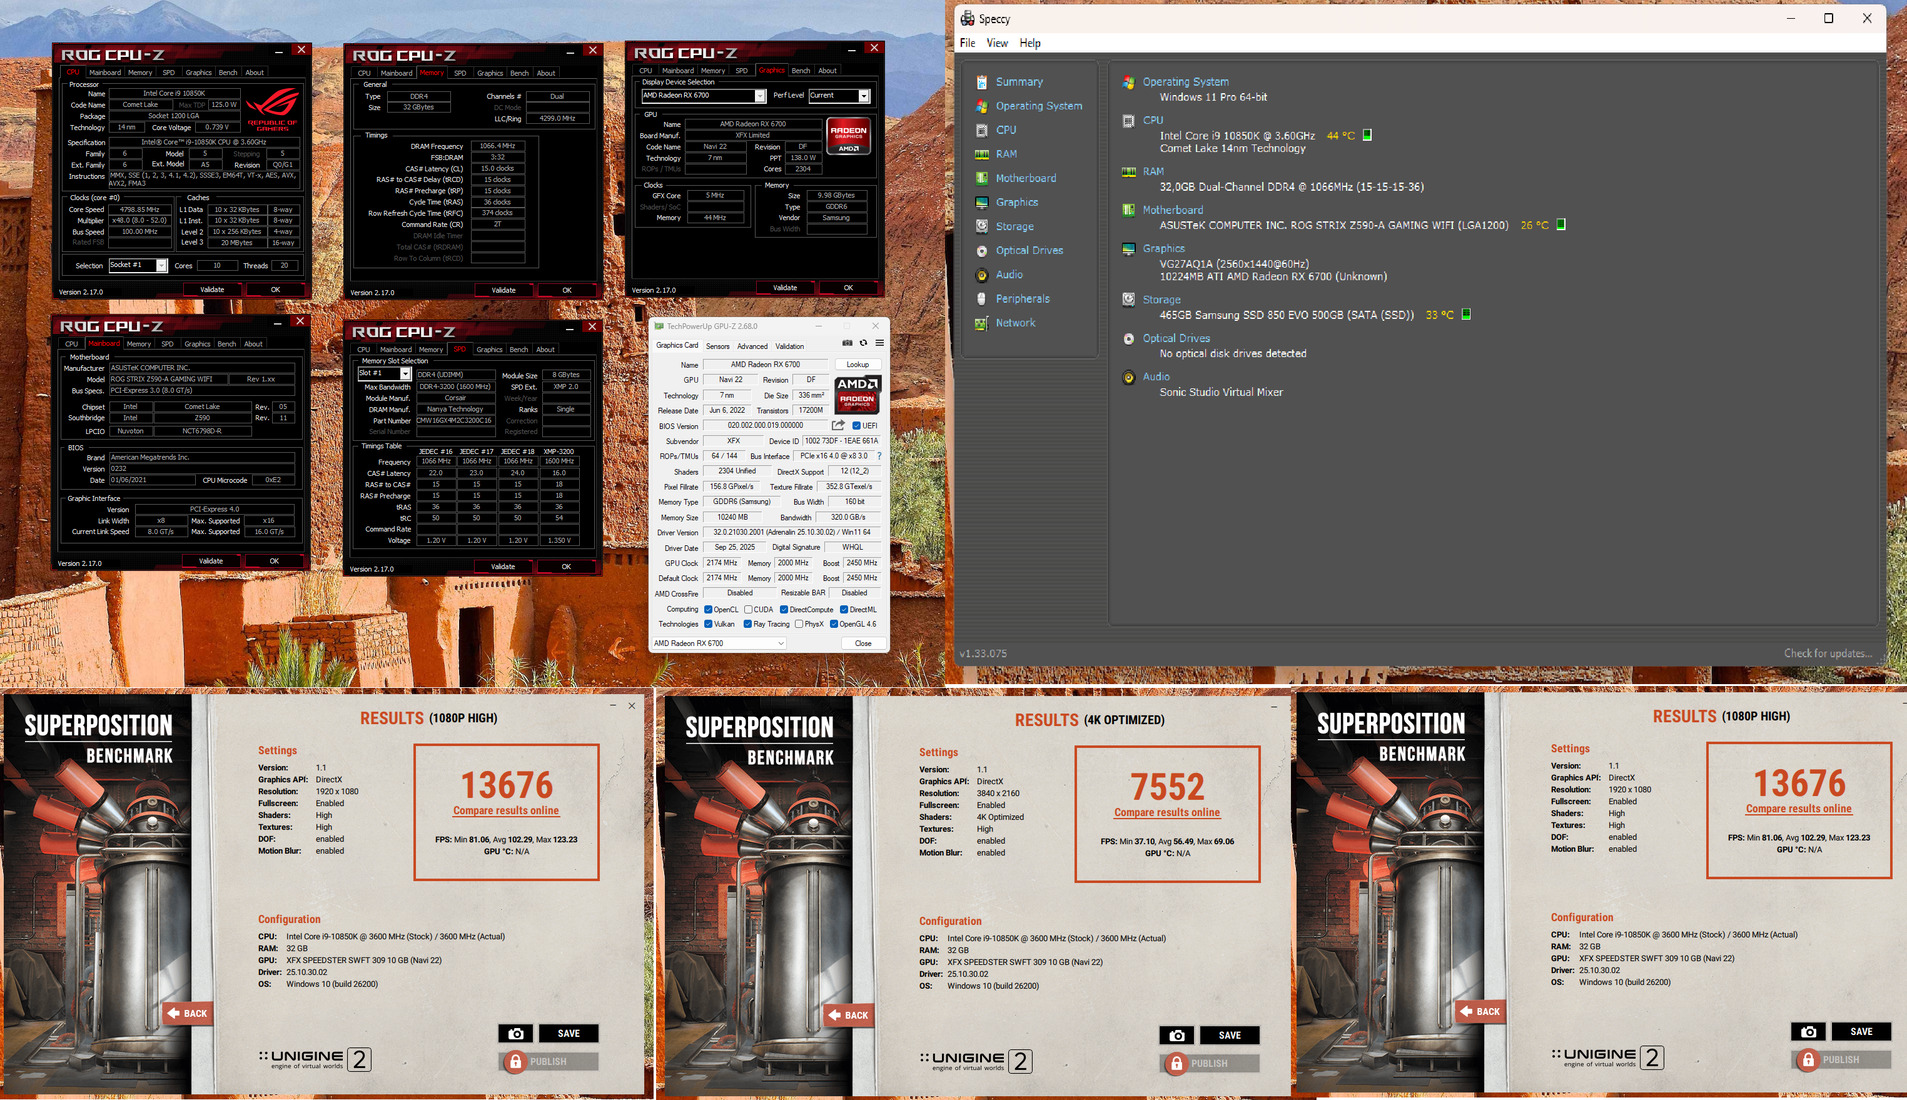Toggle the UEFI checkbox in GPU-Z
The height and width of the screenshot is (1100, 1907).
coord(857,426)
